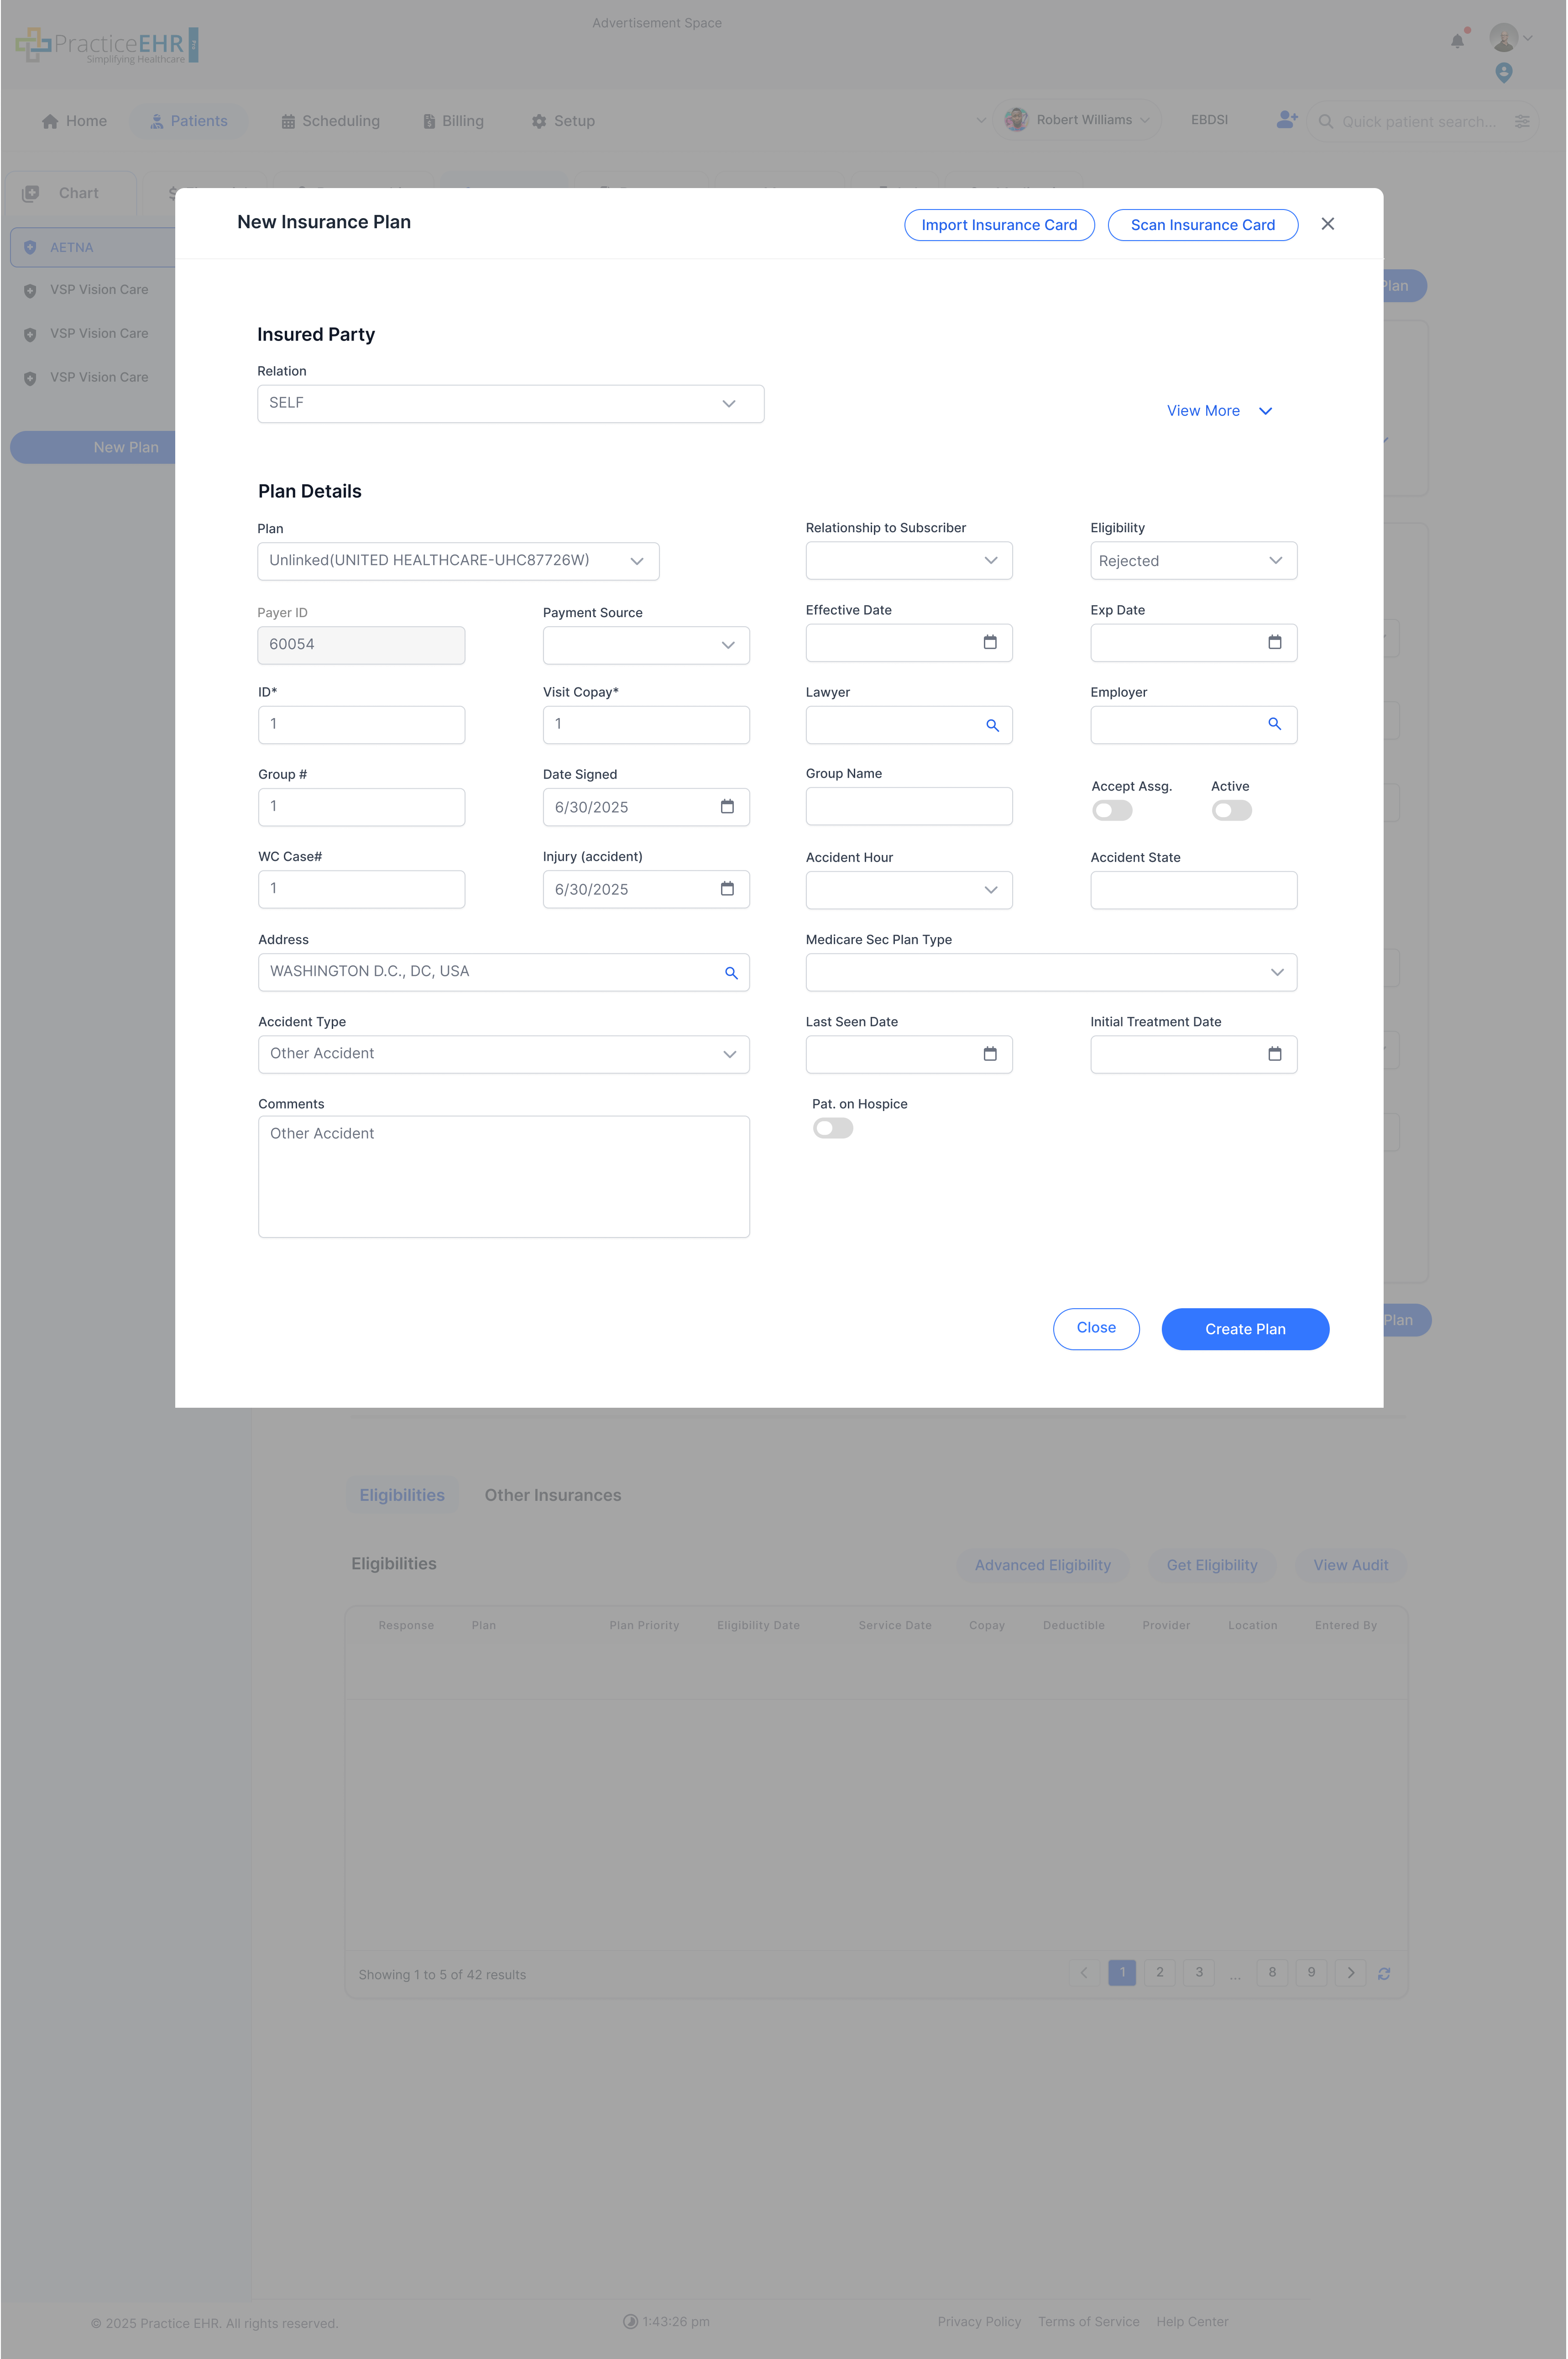This screenshot has width=1568, height=2359.
Task: Click the Exp Date calendar icon
Action: (x=1274, y=642)
